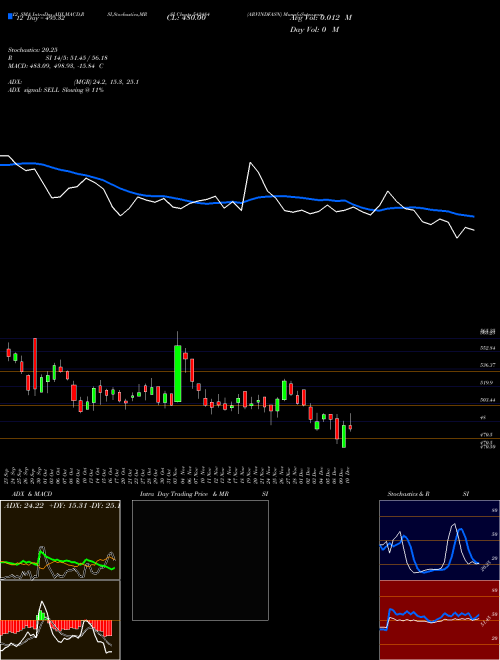Click the "(MGR) 24.2, 15.3, 25.1" ADX values
Image resolution: width=500 pixels, height=660 pixels.
coord(106,82)
